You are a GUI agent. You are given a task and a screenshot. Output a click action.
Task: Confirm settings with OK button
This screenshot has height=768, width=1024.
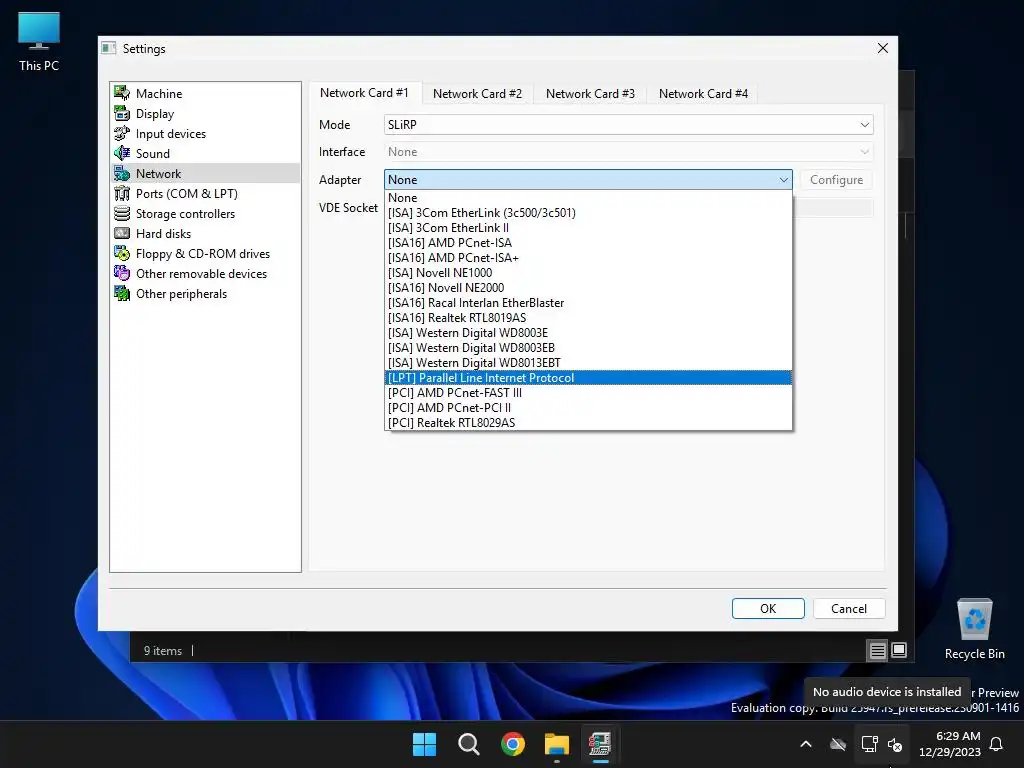point(768,609)
